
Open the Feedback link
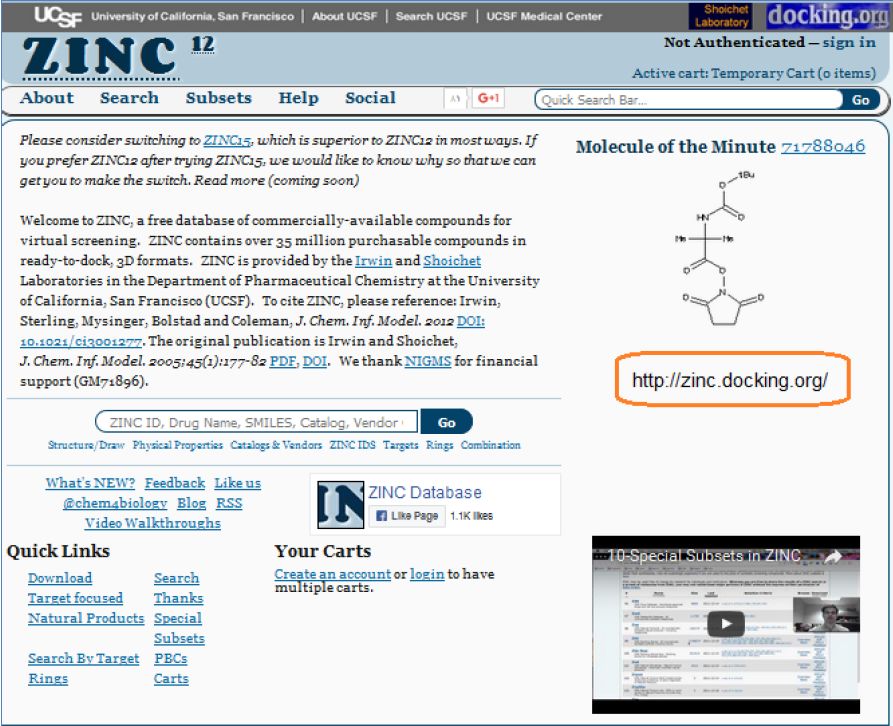click(x=175, y=483)
